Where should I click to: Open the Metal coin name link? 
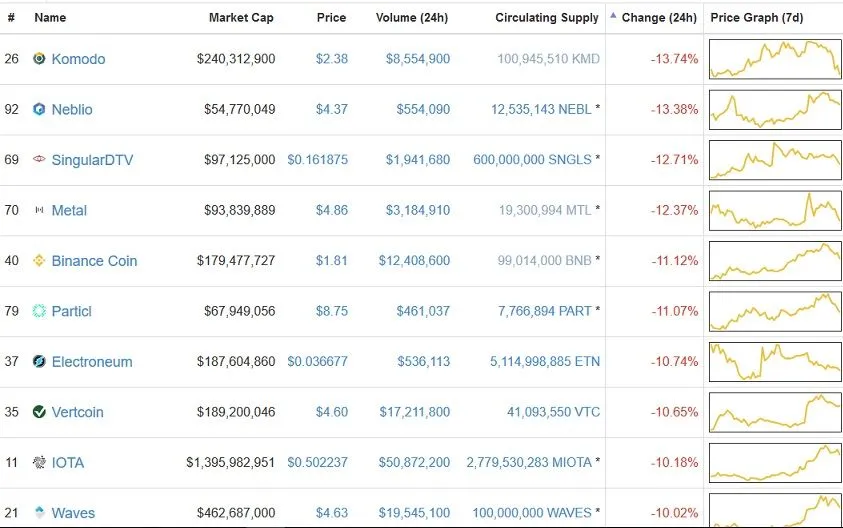click(x=69, y=210)
